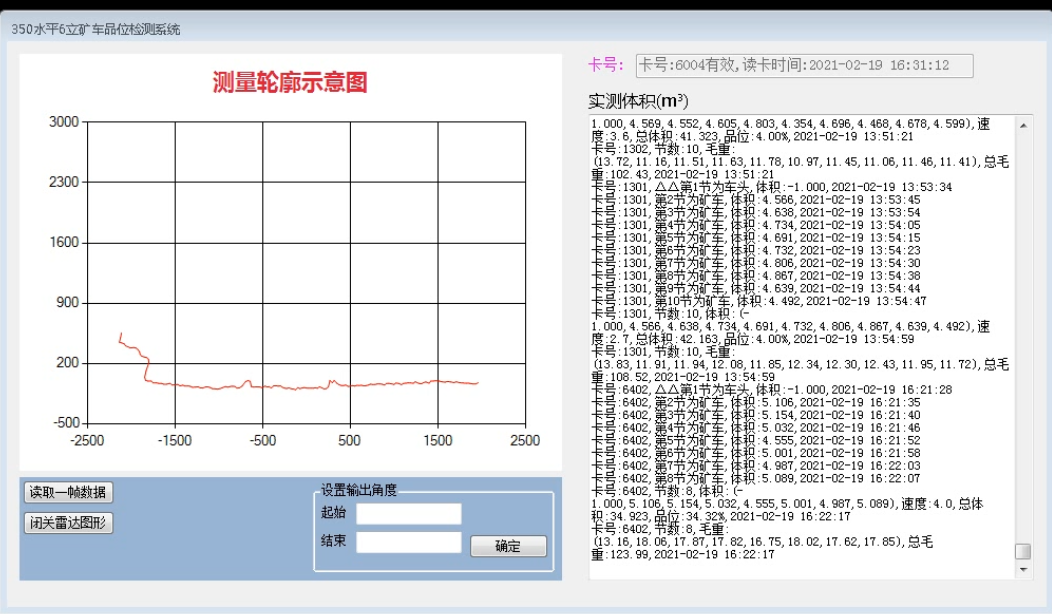Click y-axis label 3000
Screen dimensions: 1052x614
pos(64,121)
